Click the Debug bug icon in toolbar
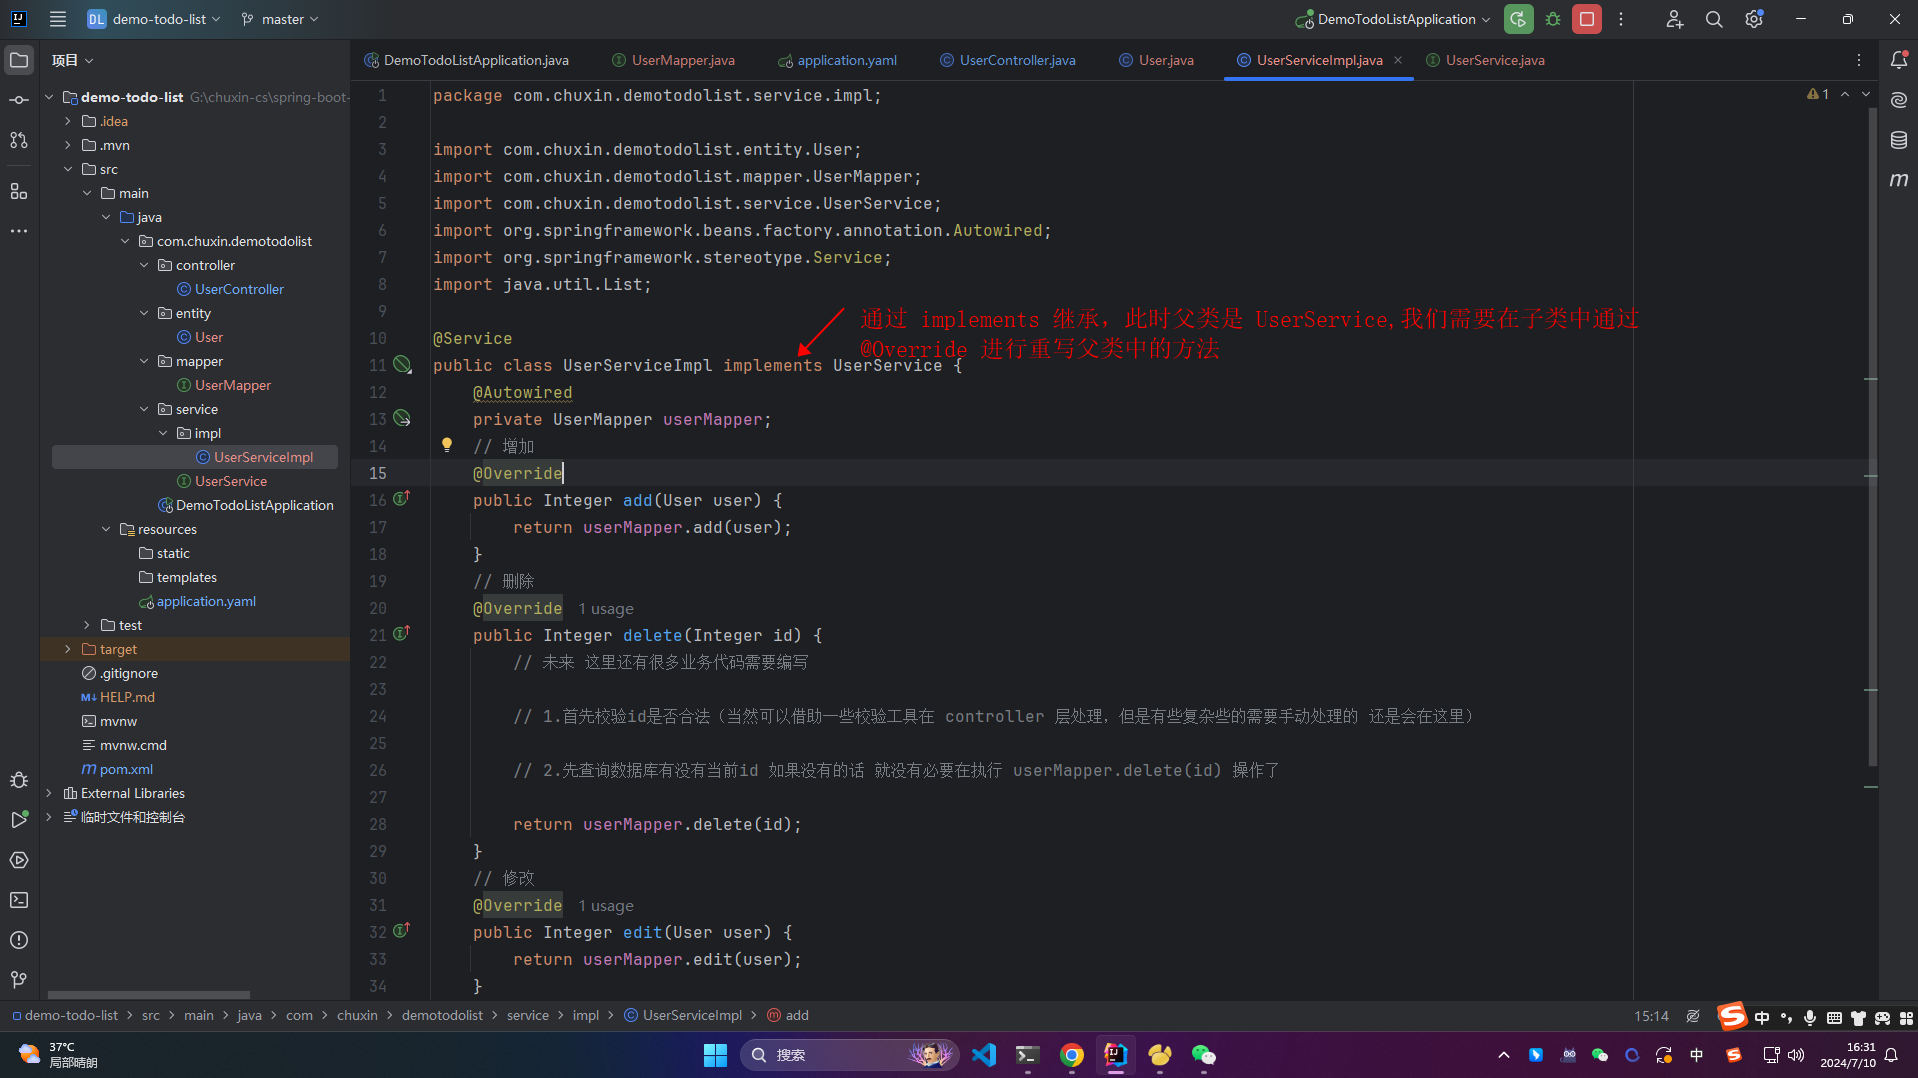1918x1078 pixels. [x=1553, y=19]
